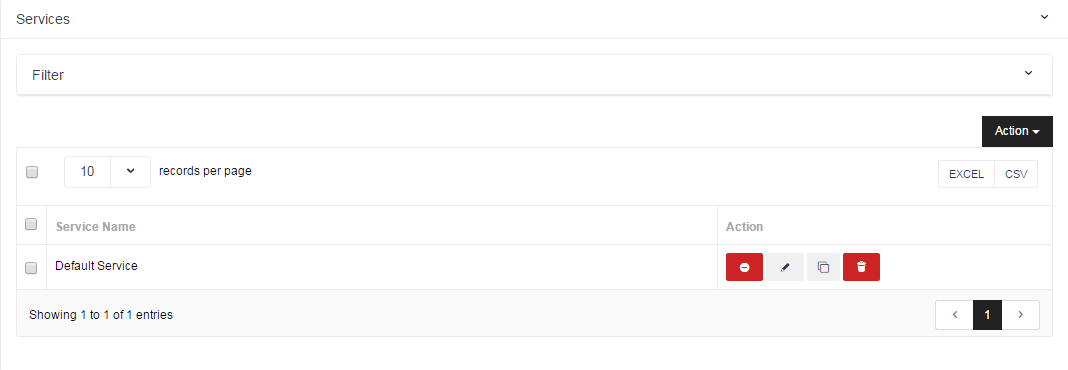Open the black Action dropdown menu
This screenshot has width=1068, height=370.
click(x=1017, y=131)
